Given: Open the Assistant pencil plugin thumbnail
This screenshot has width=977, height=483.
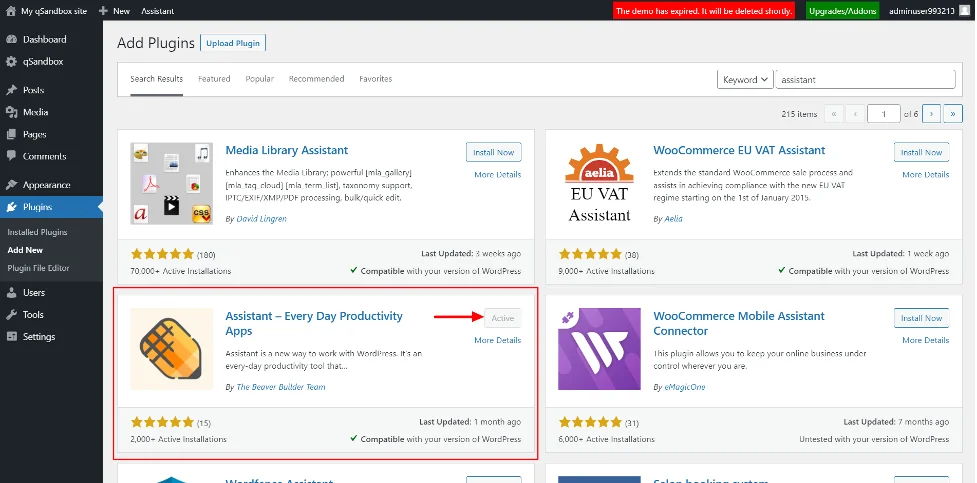Looking at the screenshot, I should point(171,349).
